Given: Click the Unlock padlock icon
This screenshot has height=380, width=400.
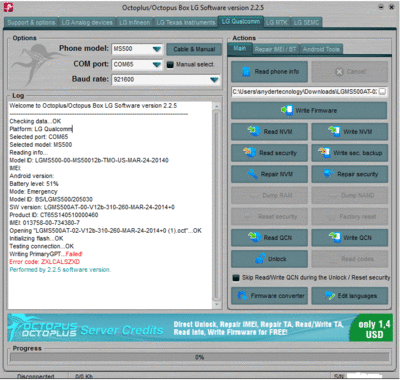Looking at the screenshot, I should pyautogui.click(x=260, y=259).
